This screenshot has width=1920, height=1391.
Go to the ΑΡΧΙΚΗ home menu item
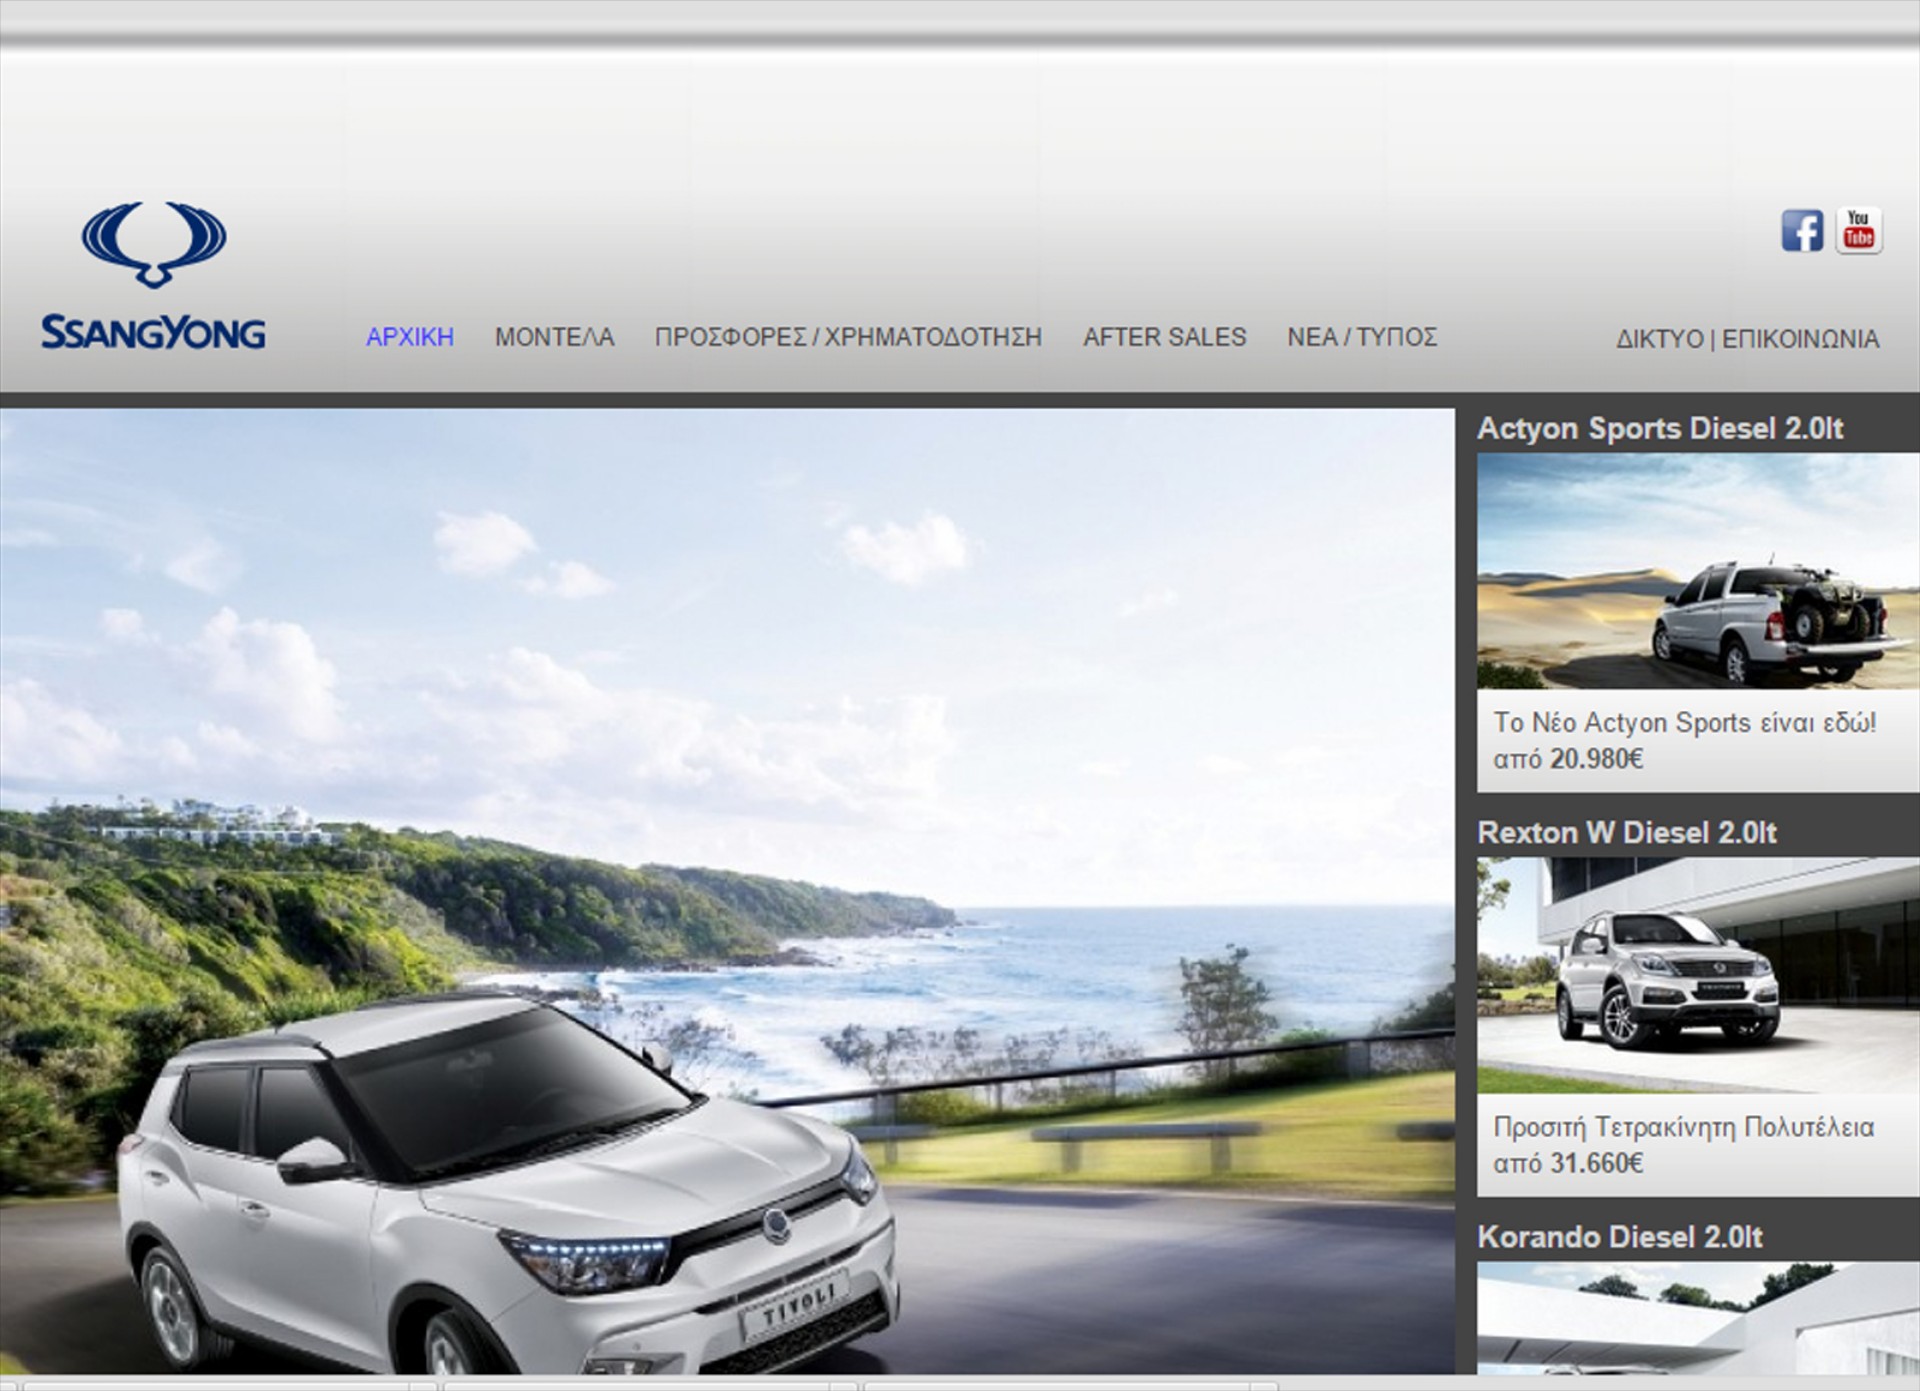[x=409, y=337]
